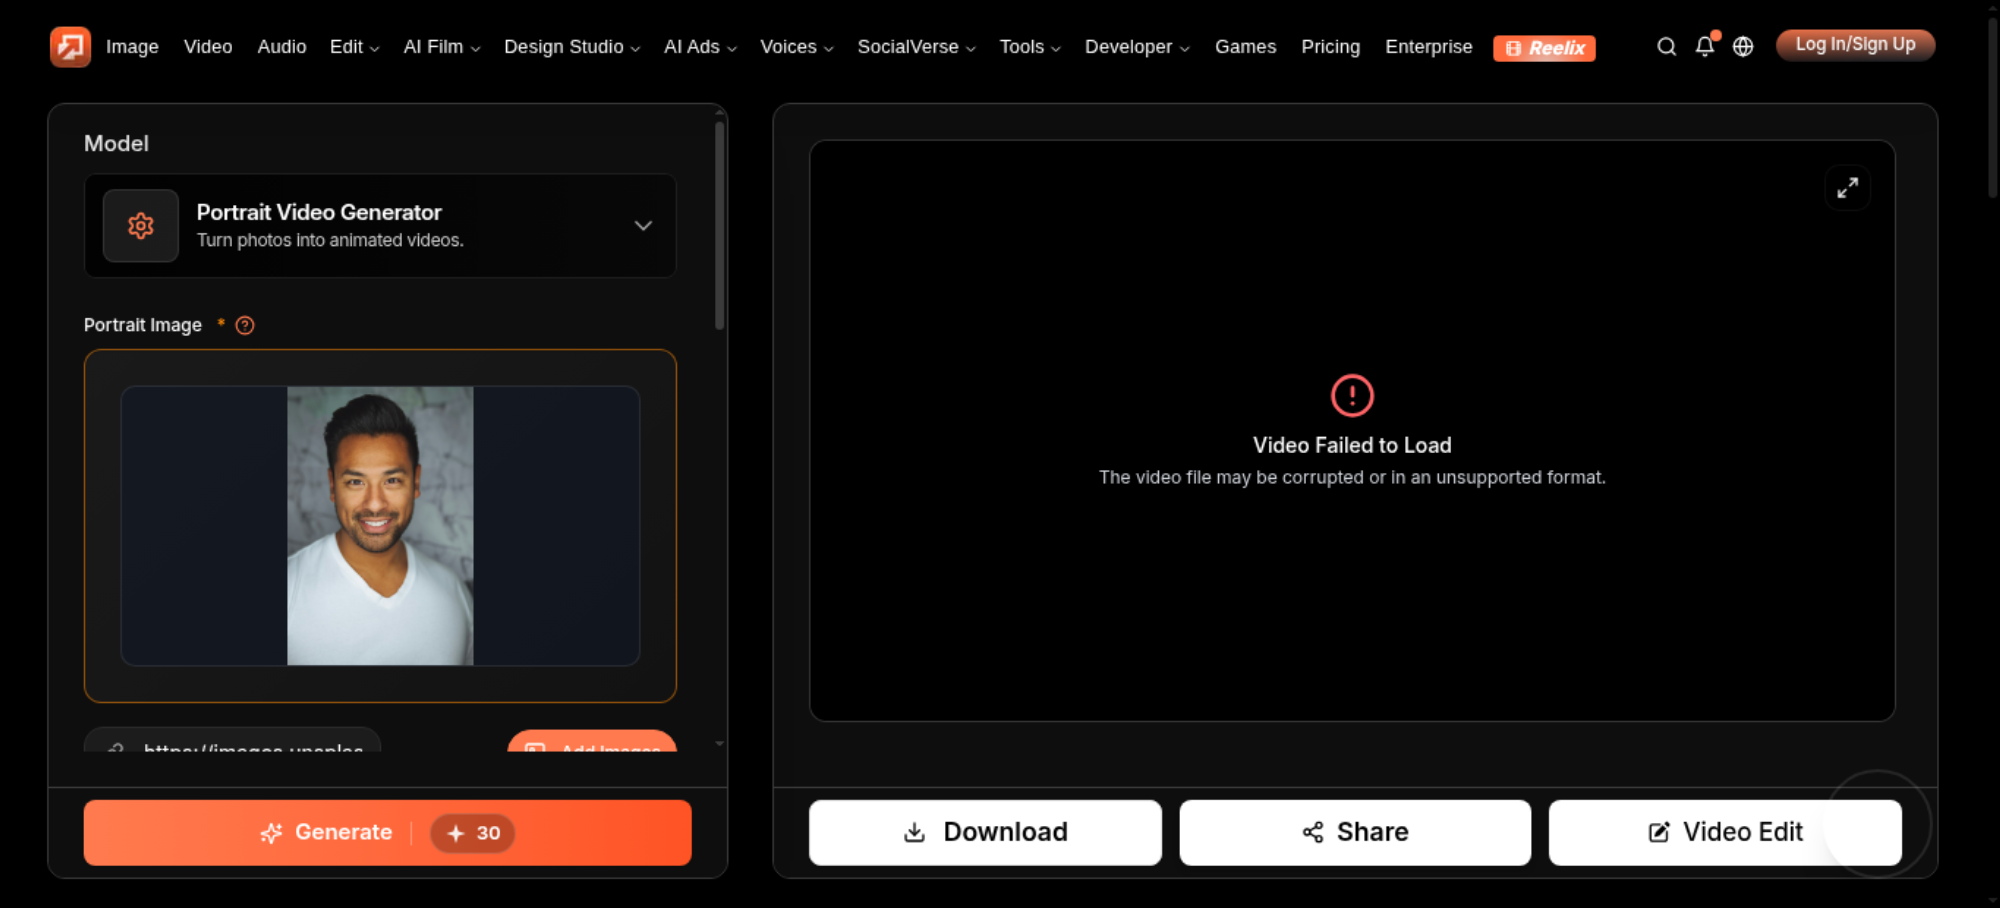
Task: Open the Voices dropdown menu
Action: (797, 47)
